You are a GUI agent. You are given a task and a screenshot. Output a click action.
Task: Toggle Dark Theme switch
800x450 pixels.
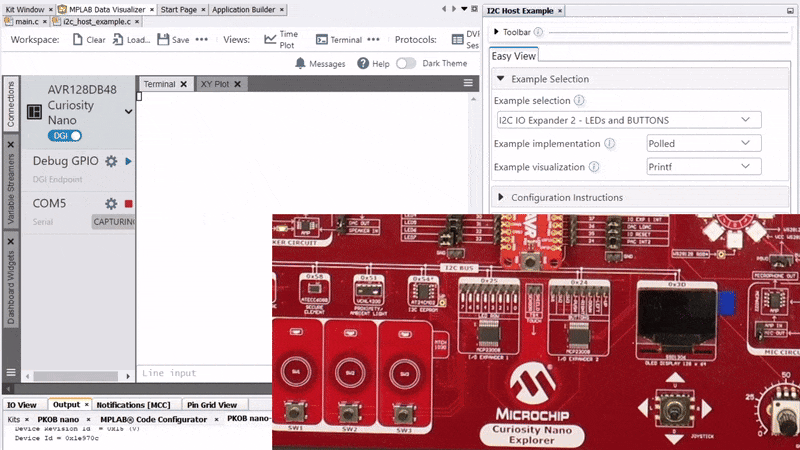[x=406, y=63]
